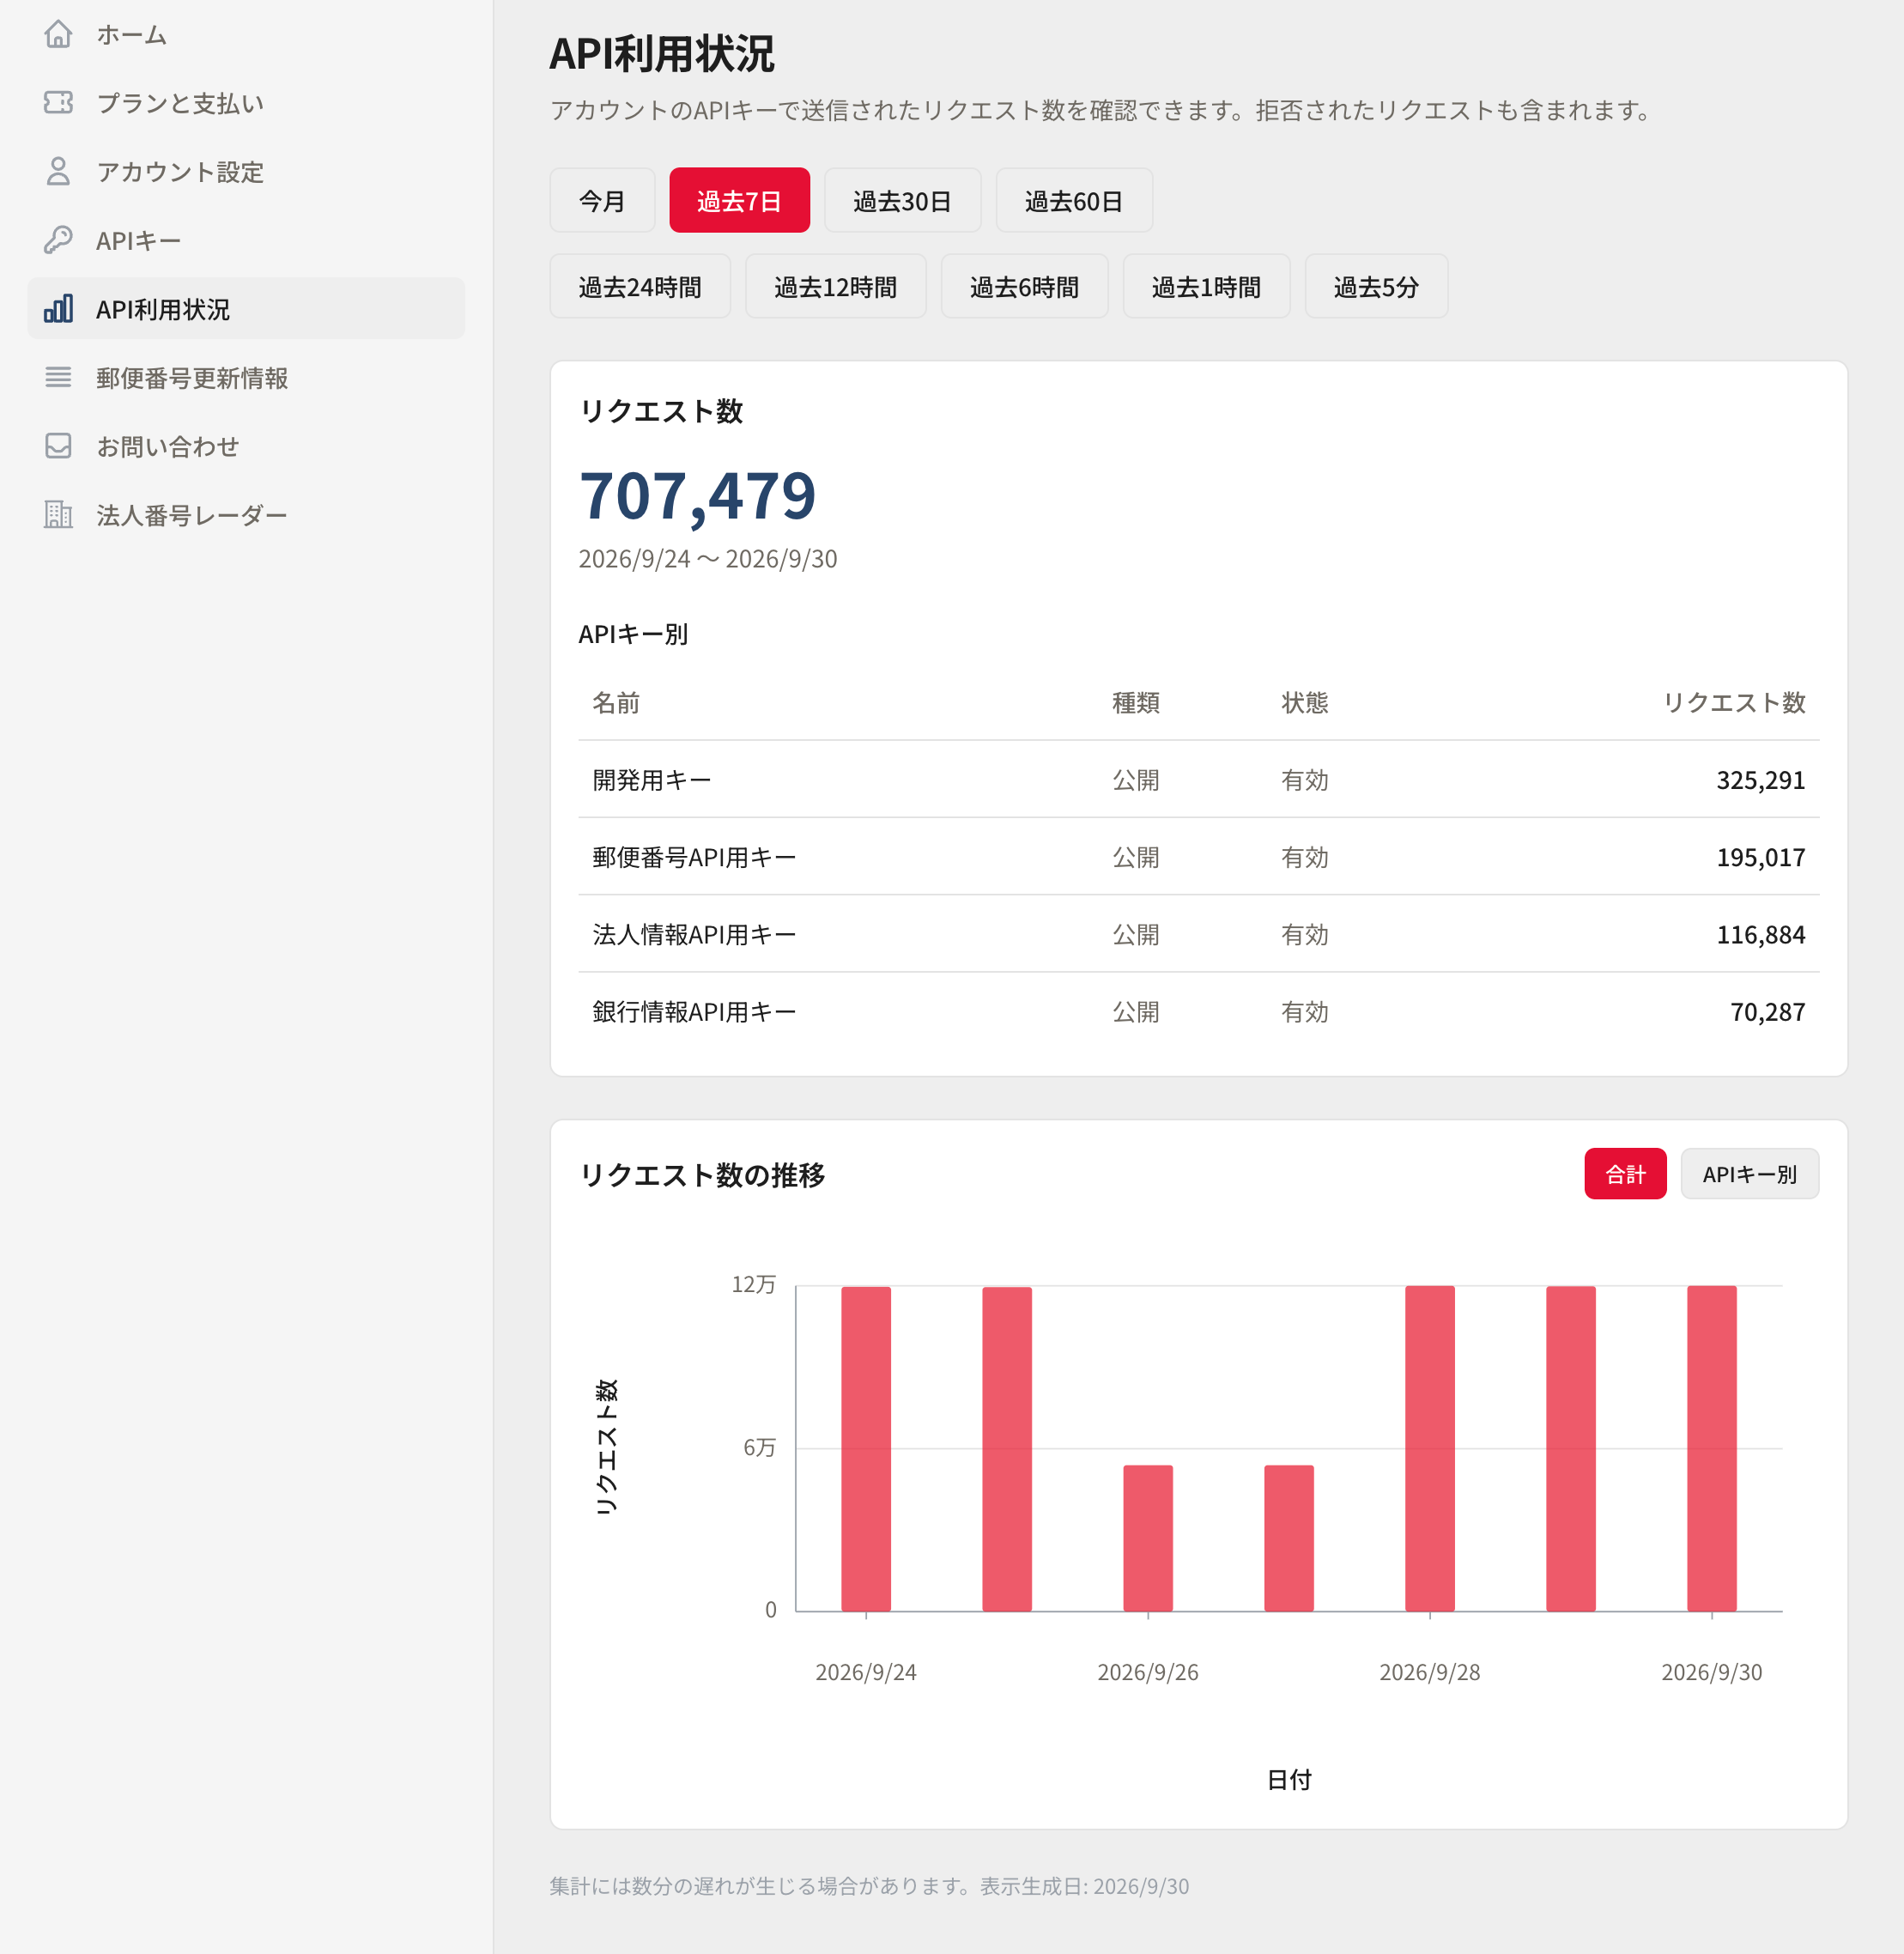Click the building icon for 法人番号レーダー

point(58,514)
